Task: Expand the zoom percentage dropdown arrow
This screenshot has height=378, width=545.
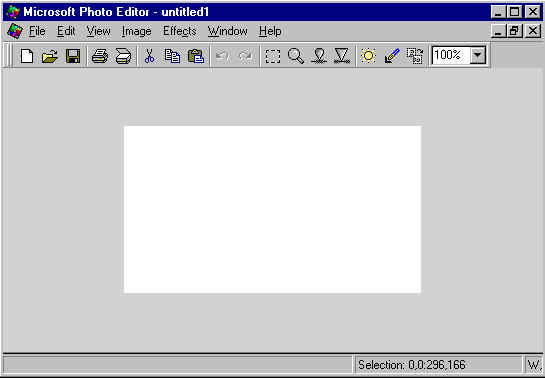Action: click(x=478, y=55)
